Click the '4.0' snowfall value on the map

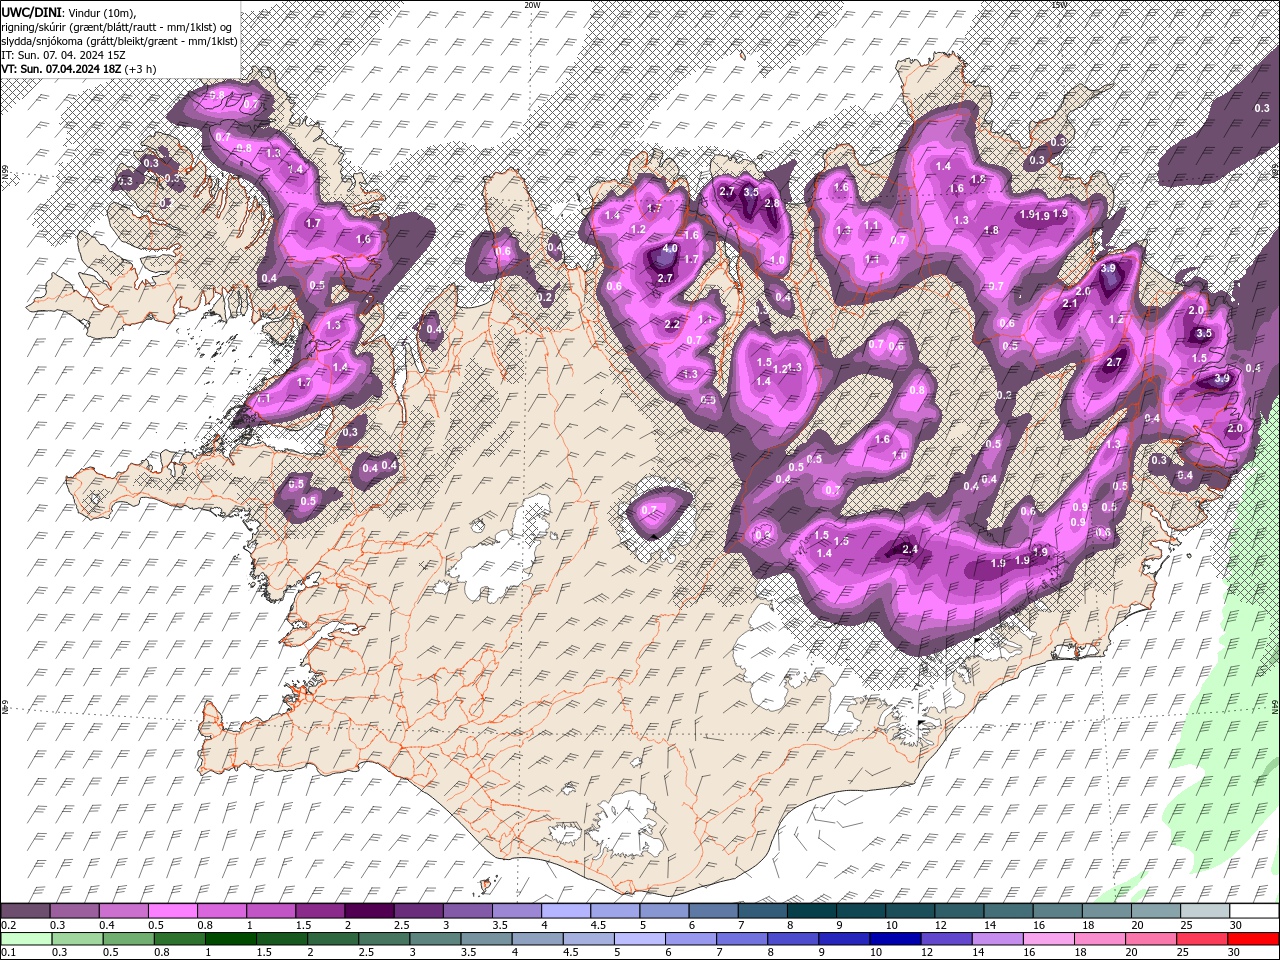(670, 248)
